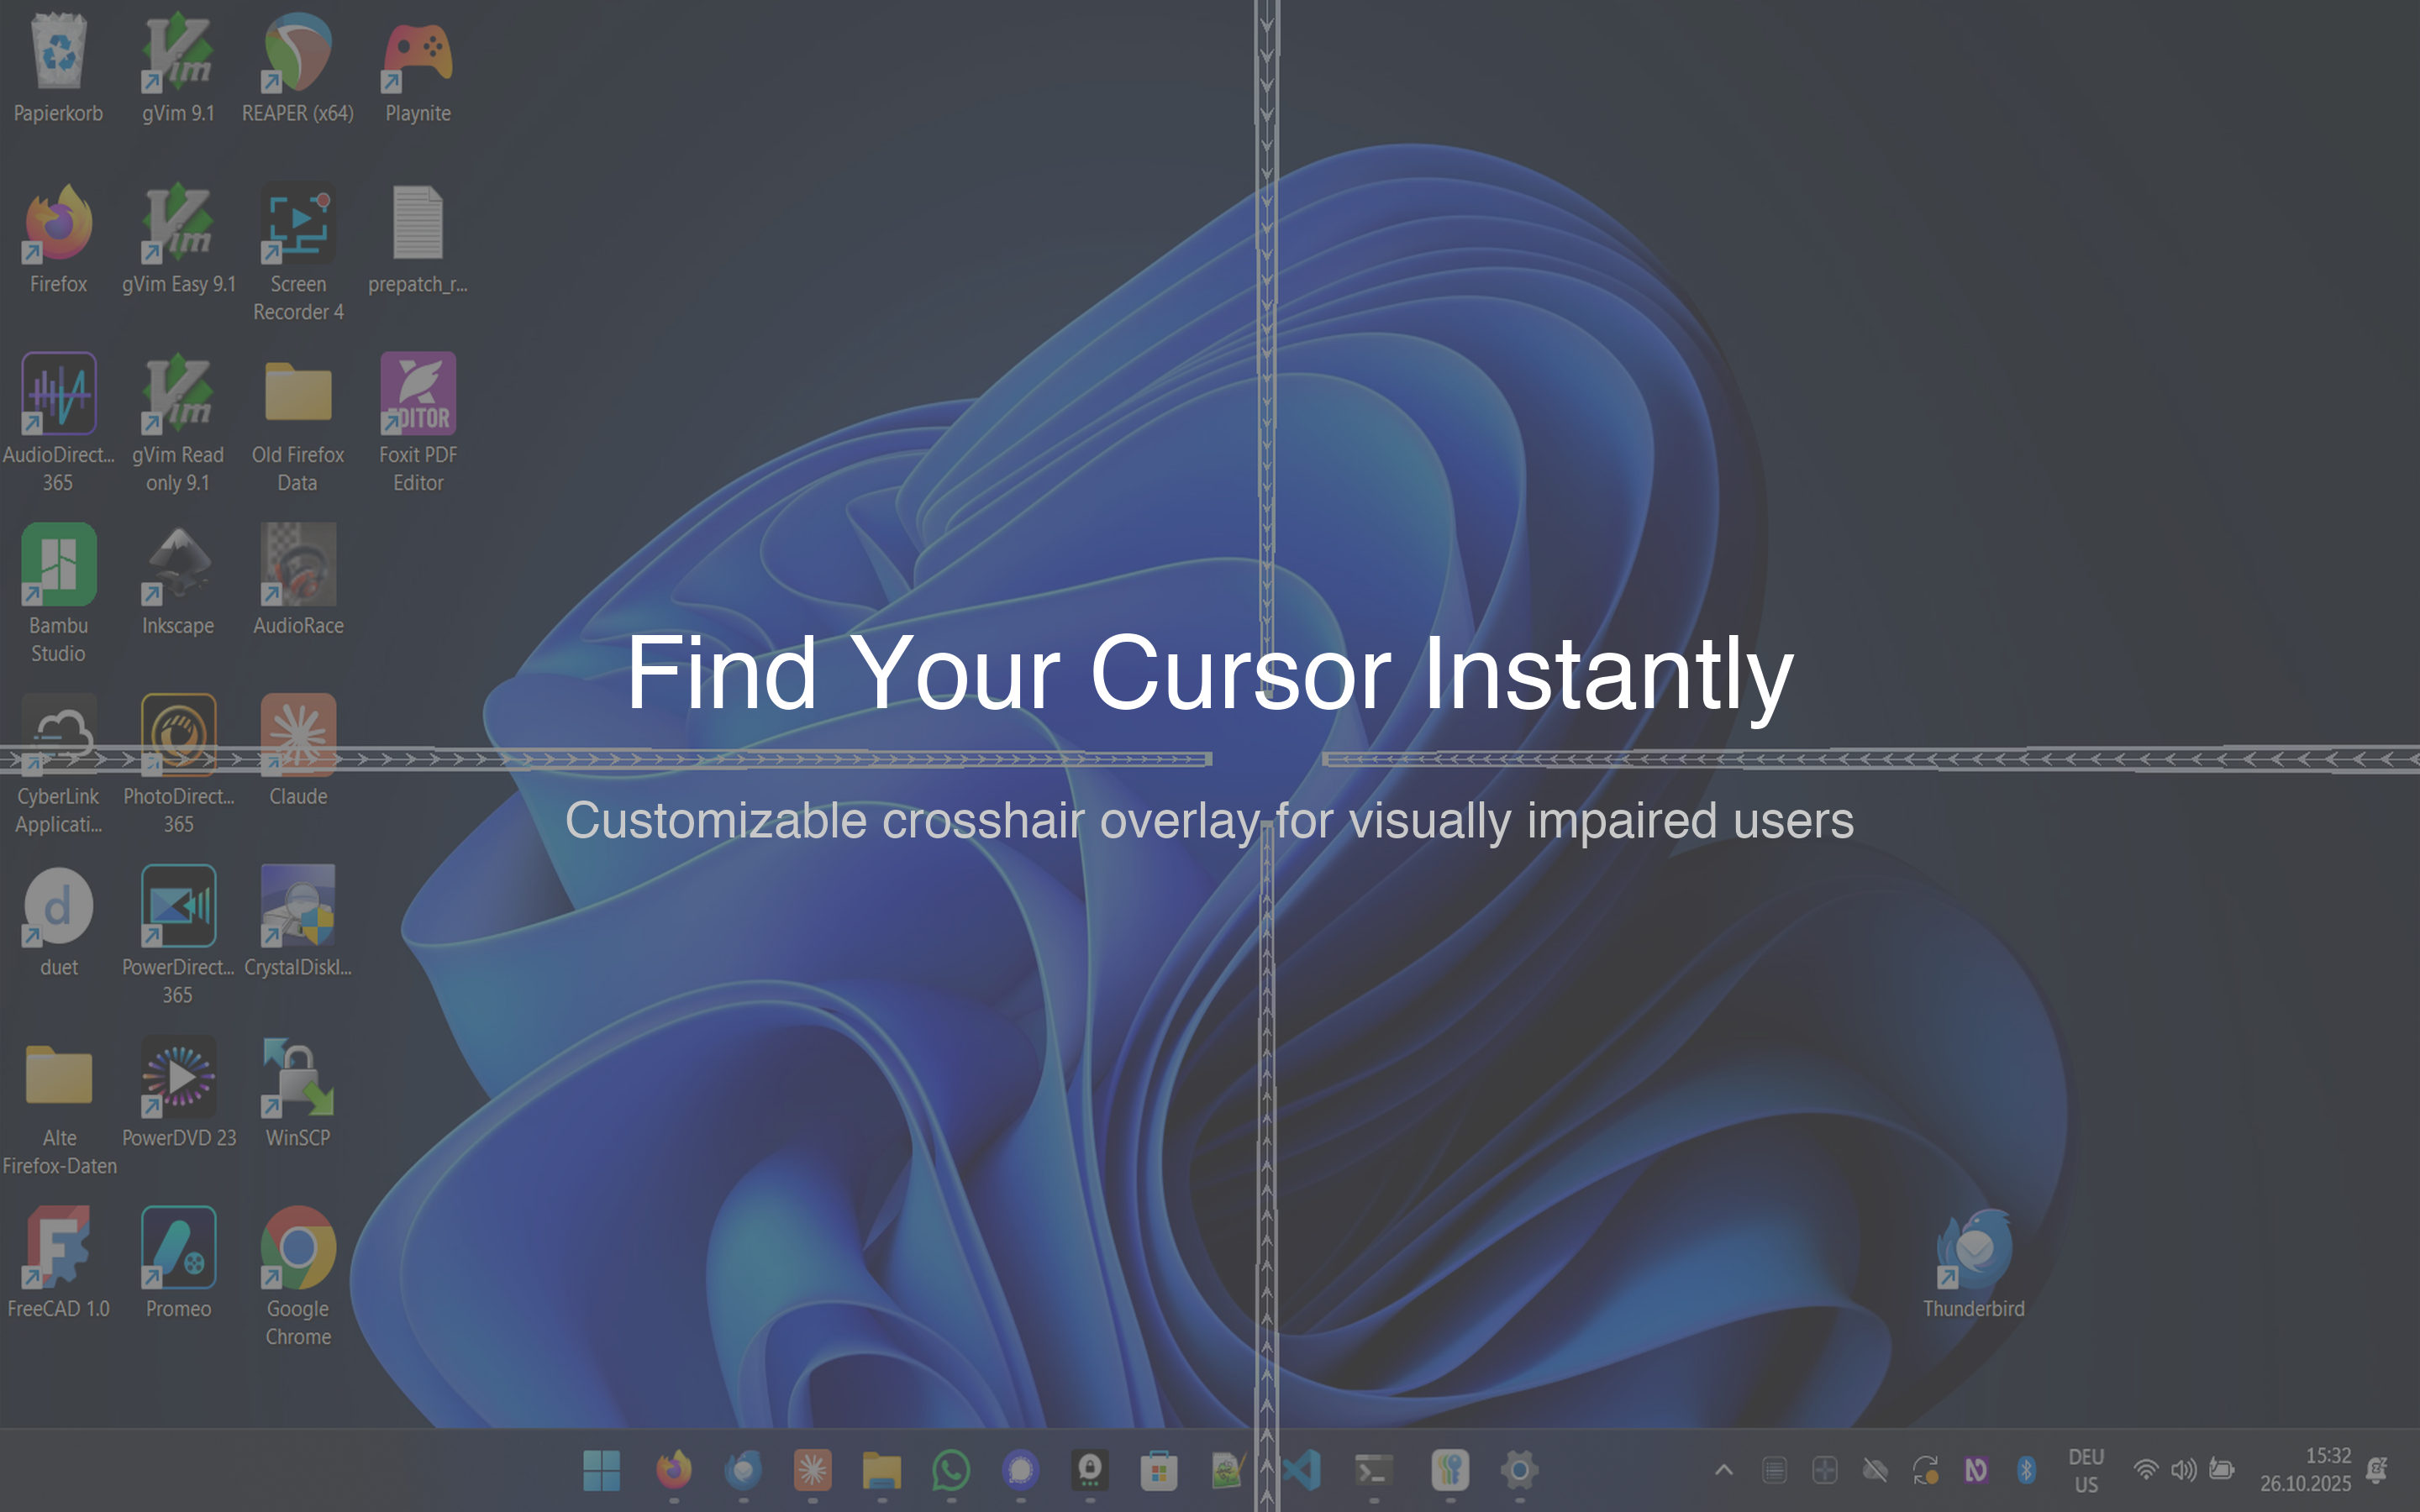Select the Old Firefox Data folder
Image resolution: width=2420 pixels, height=1512 pixels.
tap(298, 395)
